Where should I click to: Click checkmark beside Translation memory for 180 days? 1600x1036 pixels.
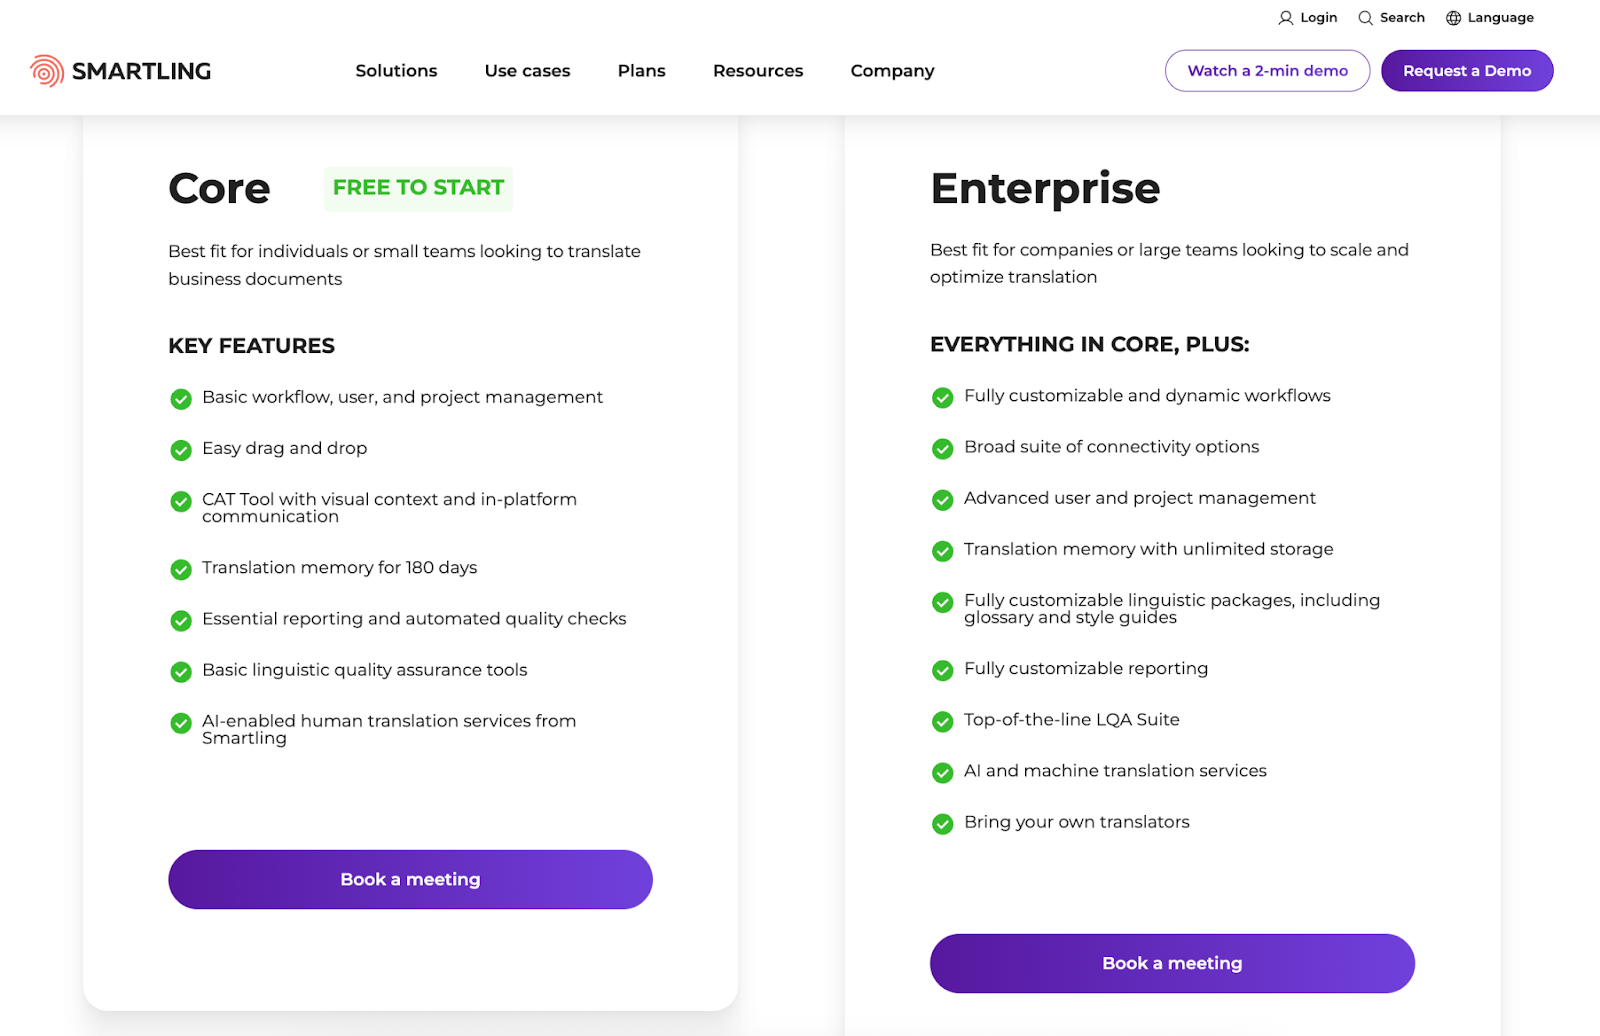point(181,569)
